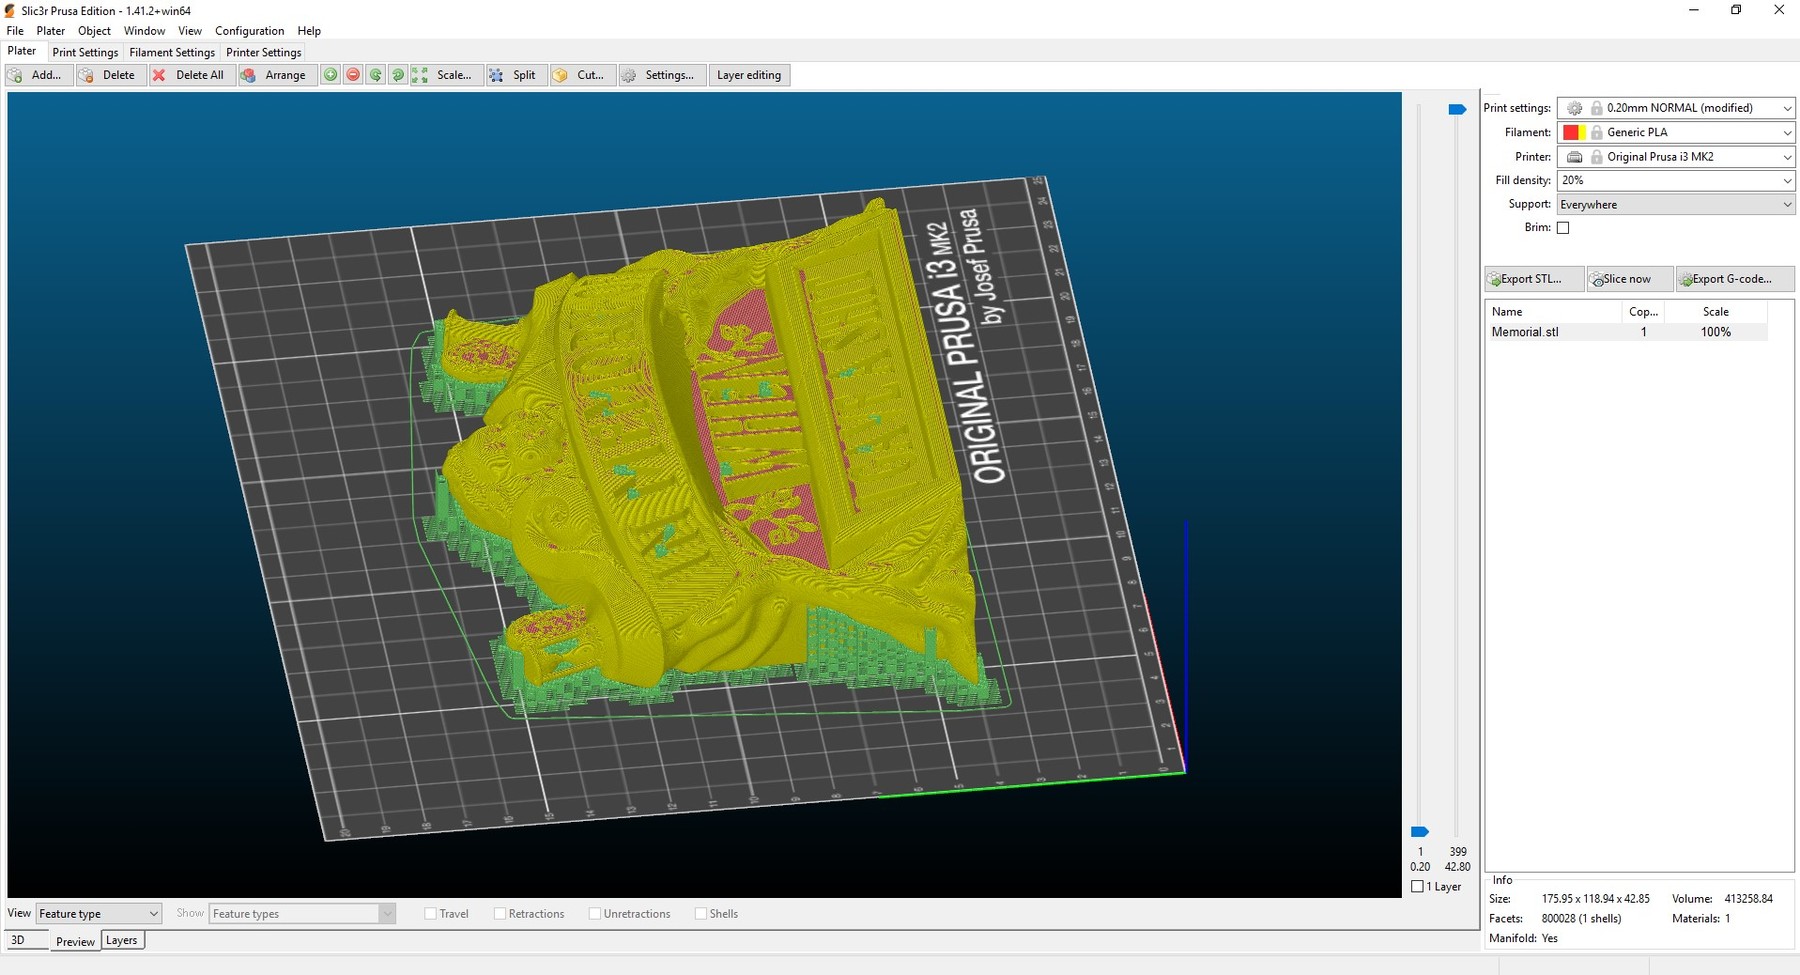The image size is (1800, 975).
Task: Select Memorial.stl in the object list
Action: point(1525,332)
